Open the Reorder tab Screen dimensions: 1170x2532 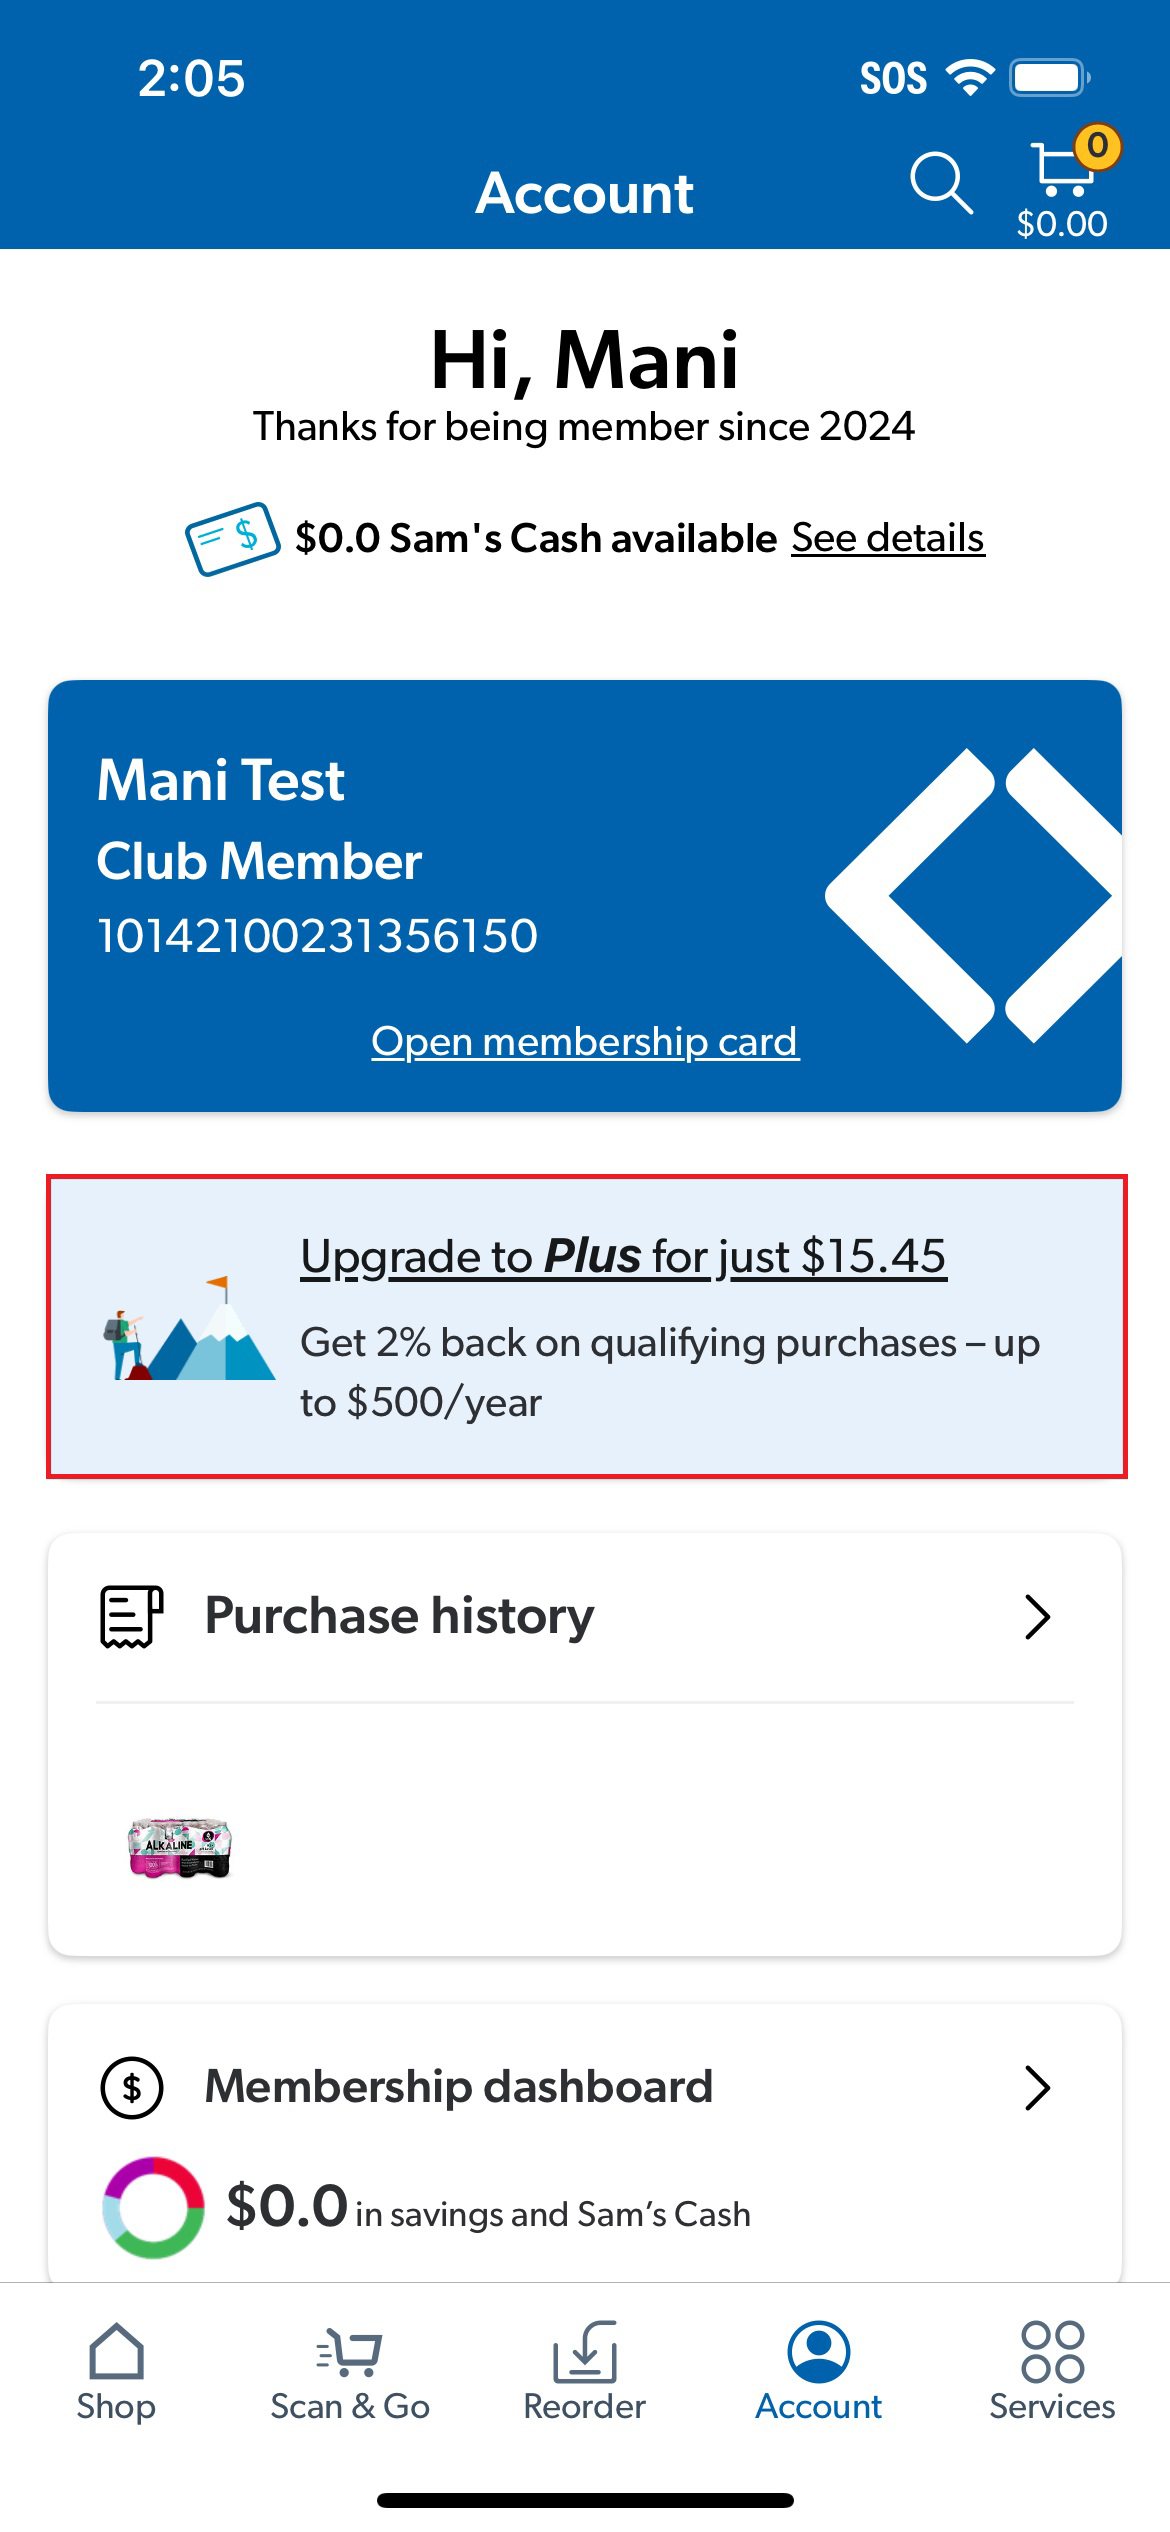pyautogui.click(x=585, y=2372)
